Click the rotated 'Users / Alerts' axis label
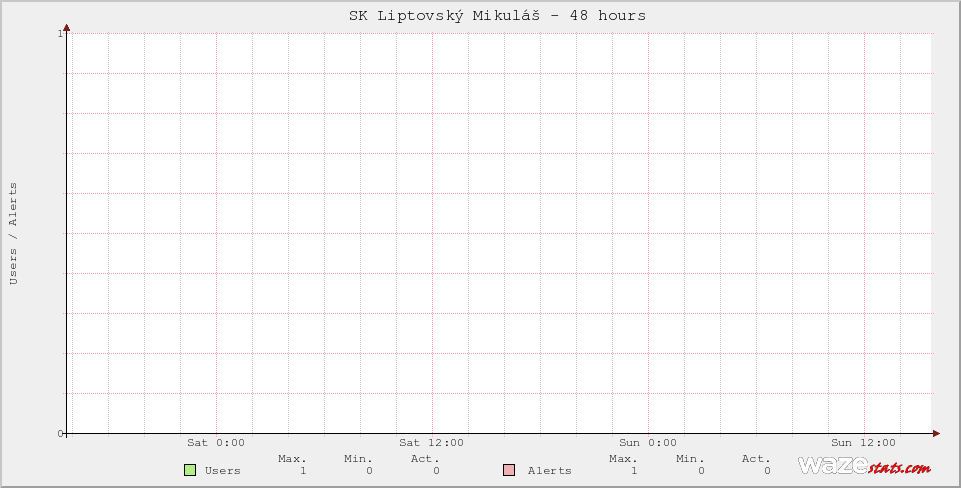This screenshot has height=488, width=961. tap(13, 233)
